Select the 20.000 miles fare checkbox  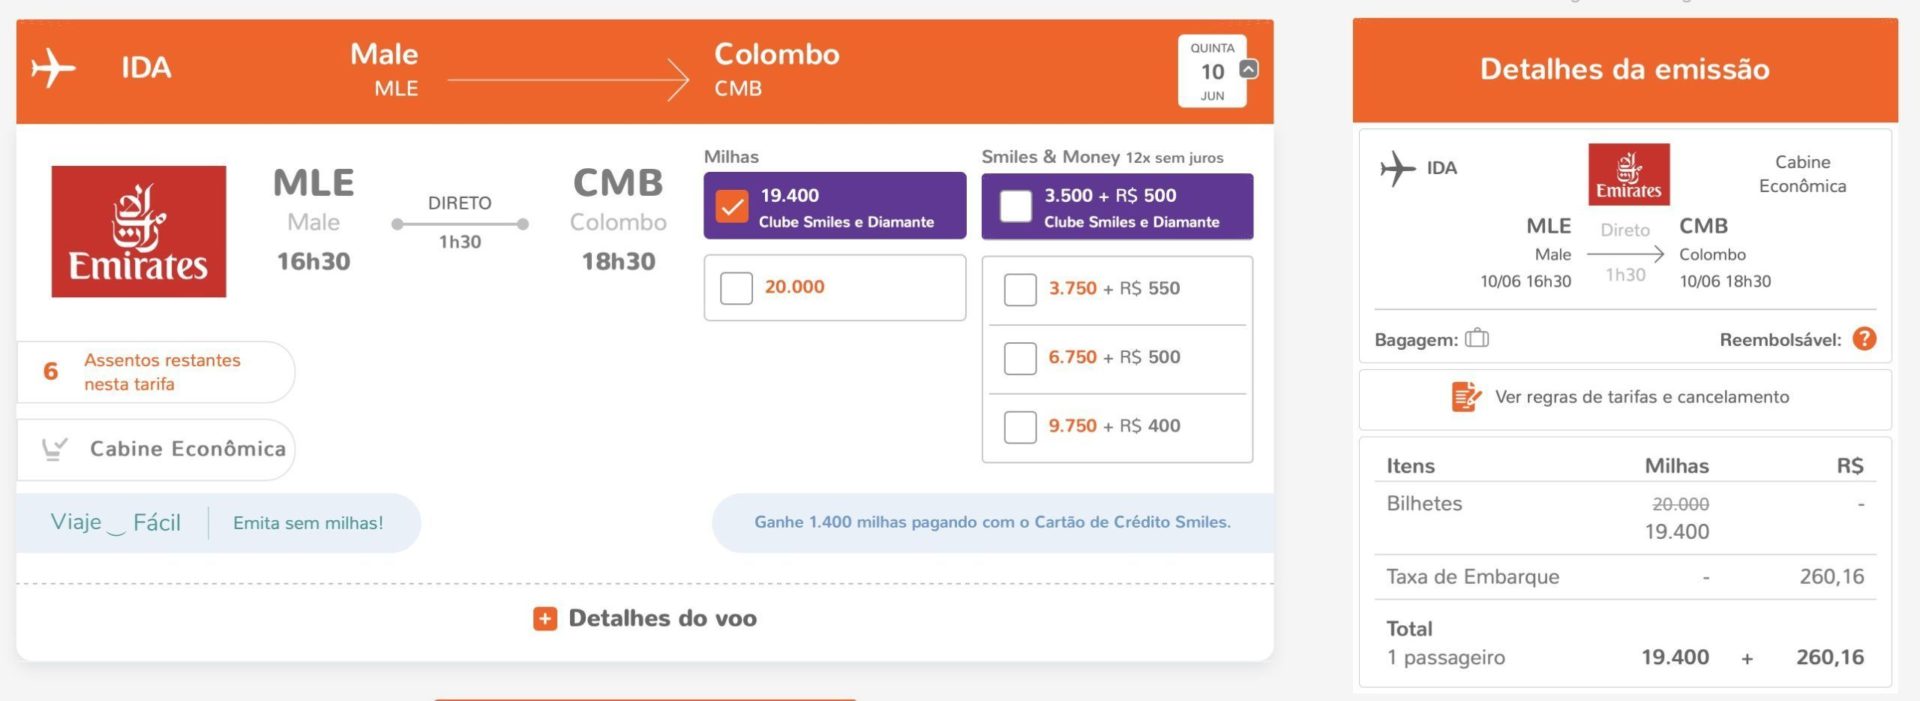[736, 288]
